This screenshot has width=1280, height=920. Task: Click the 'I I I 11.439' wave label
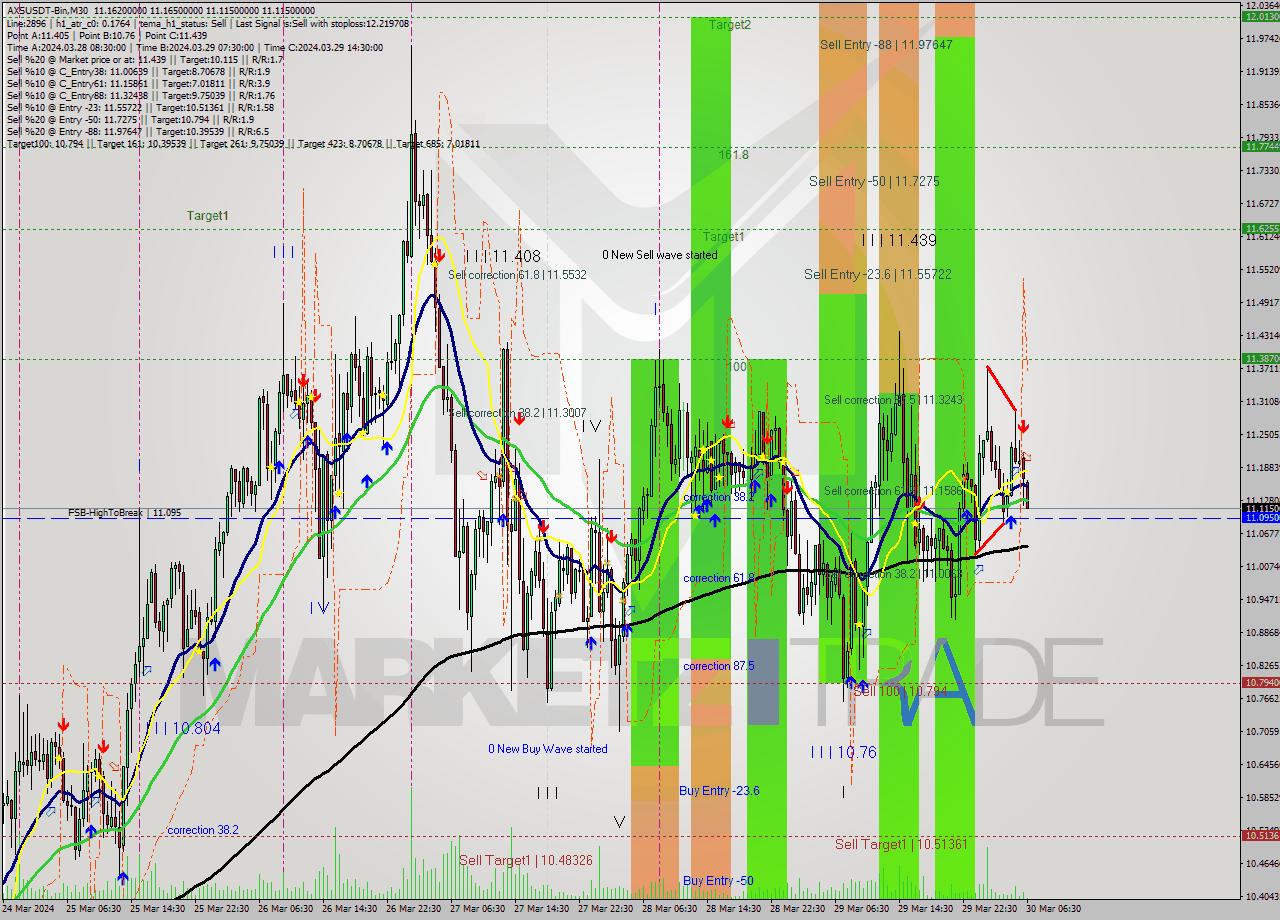pyautogui.click(x=899, y=240)
